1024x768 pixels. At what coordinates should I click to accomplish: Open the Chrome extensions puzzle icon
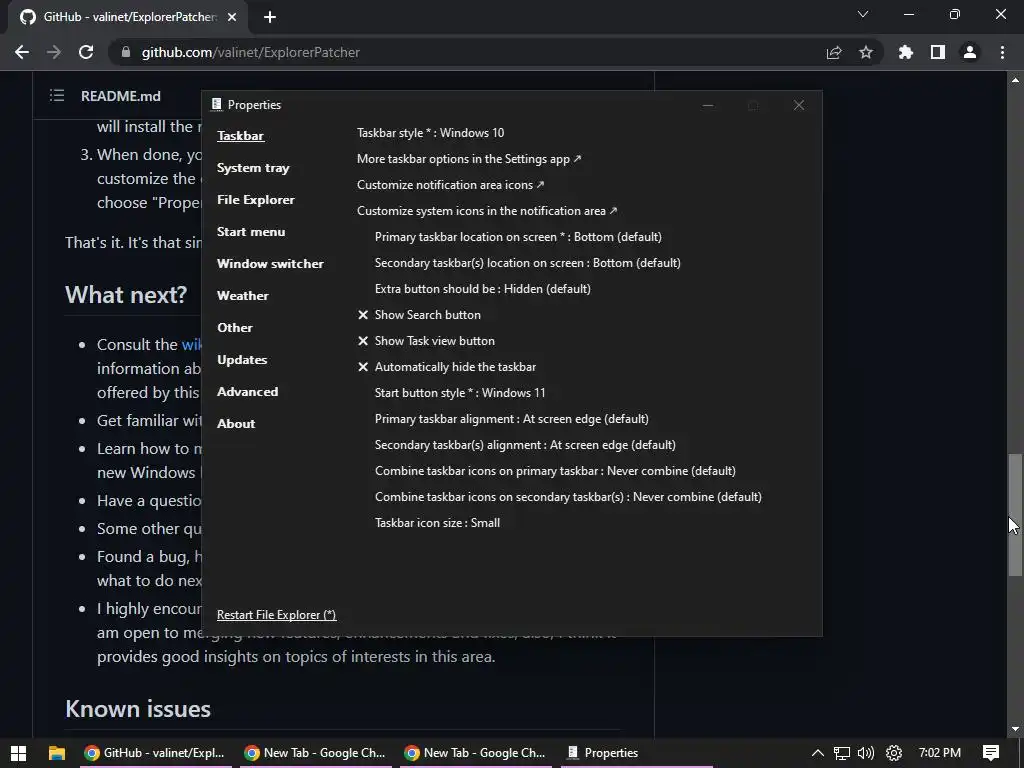click(x=905, y=52)
